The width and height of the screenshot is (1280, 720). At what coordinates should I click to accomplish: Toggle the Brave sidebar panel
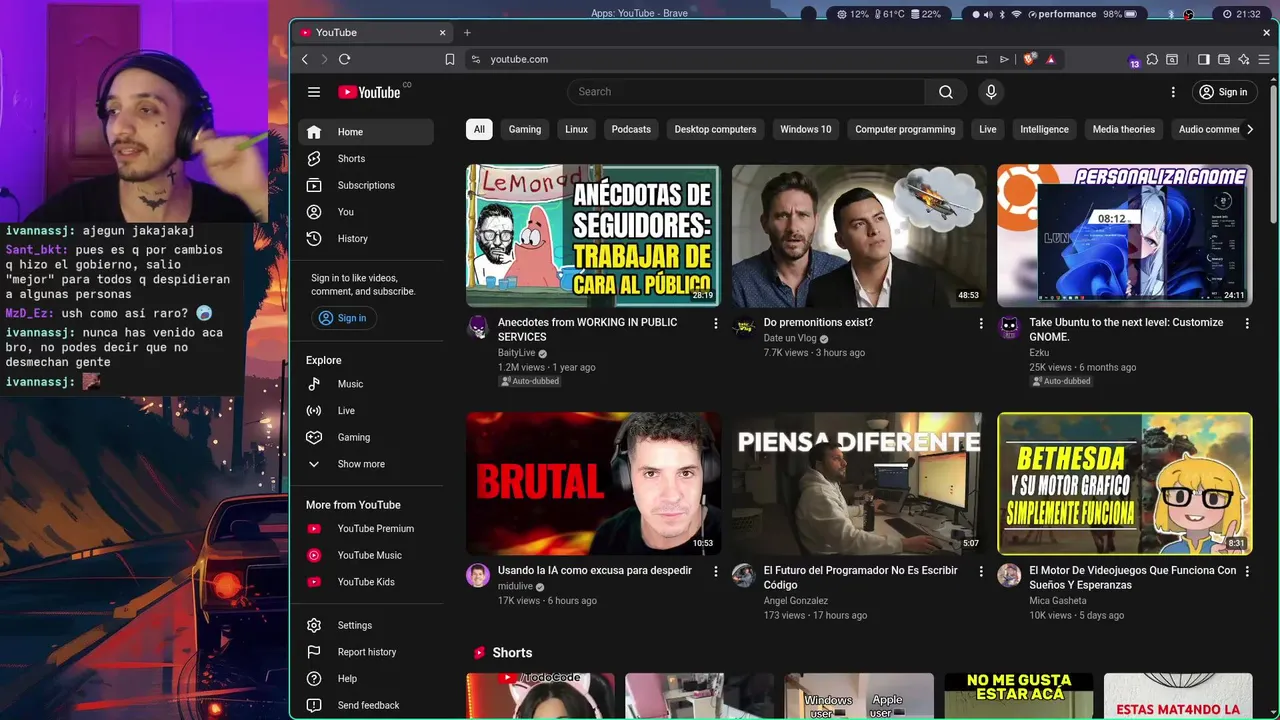point(1204,59)
